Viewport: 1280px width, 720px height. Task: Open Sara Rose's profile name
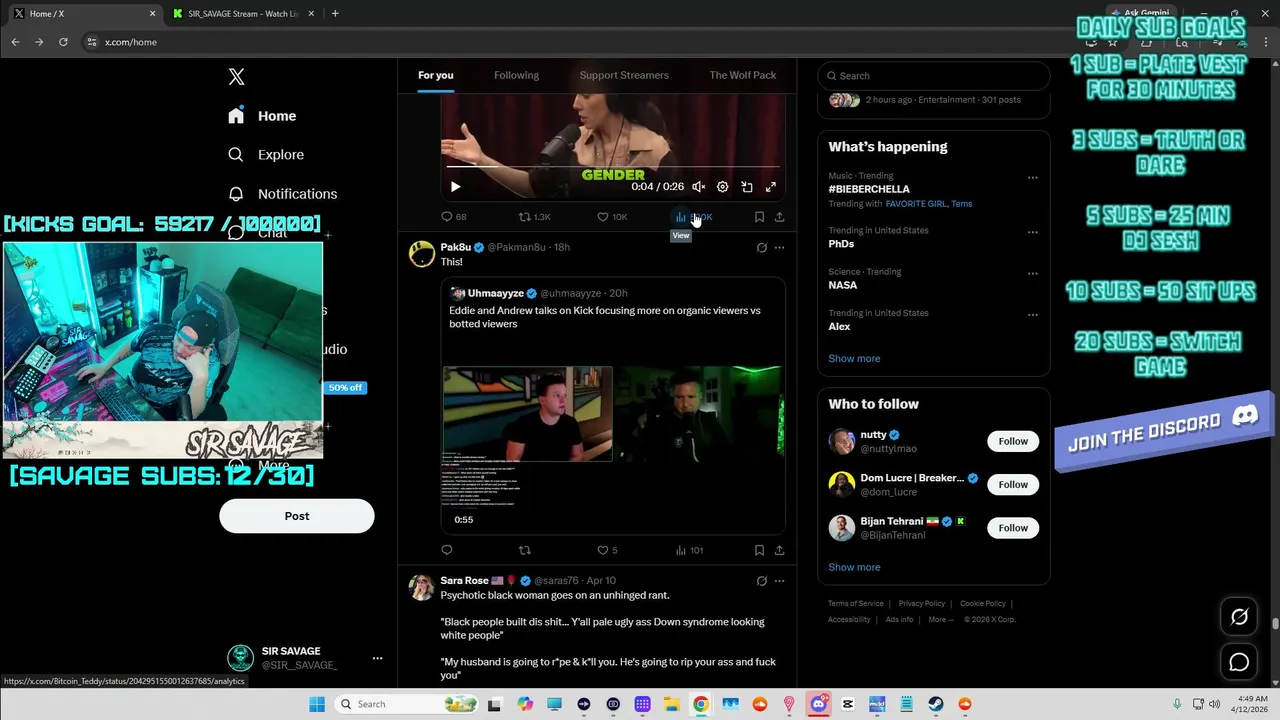[x=464, y=581]
